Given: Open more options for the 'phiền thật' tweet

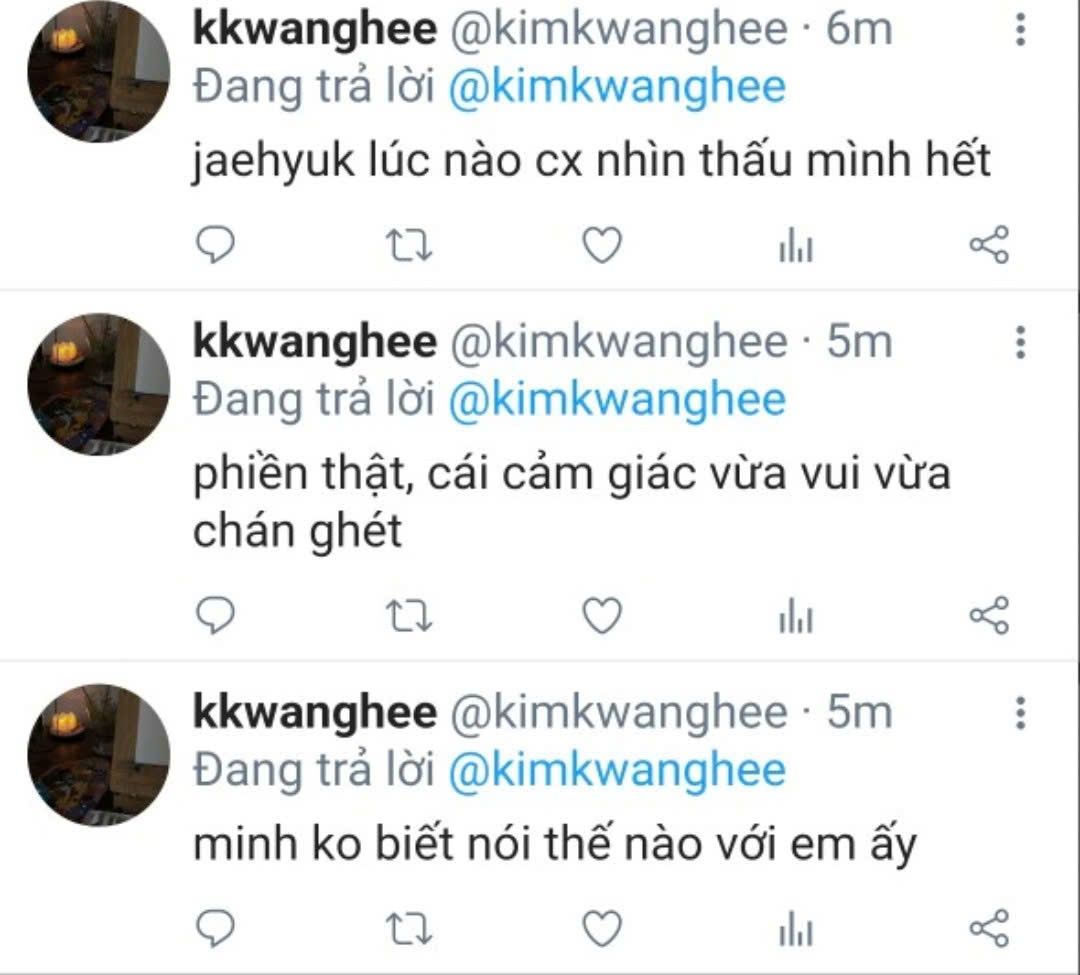Looking at the screenshot, I should pos(1021,342).
